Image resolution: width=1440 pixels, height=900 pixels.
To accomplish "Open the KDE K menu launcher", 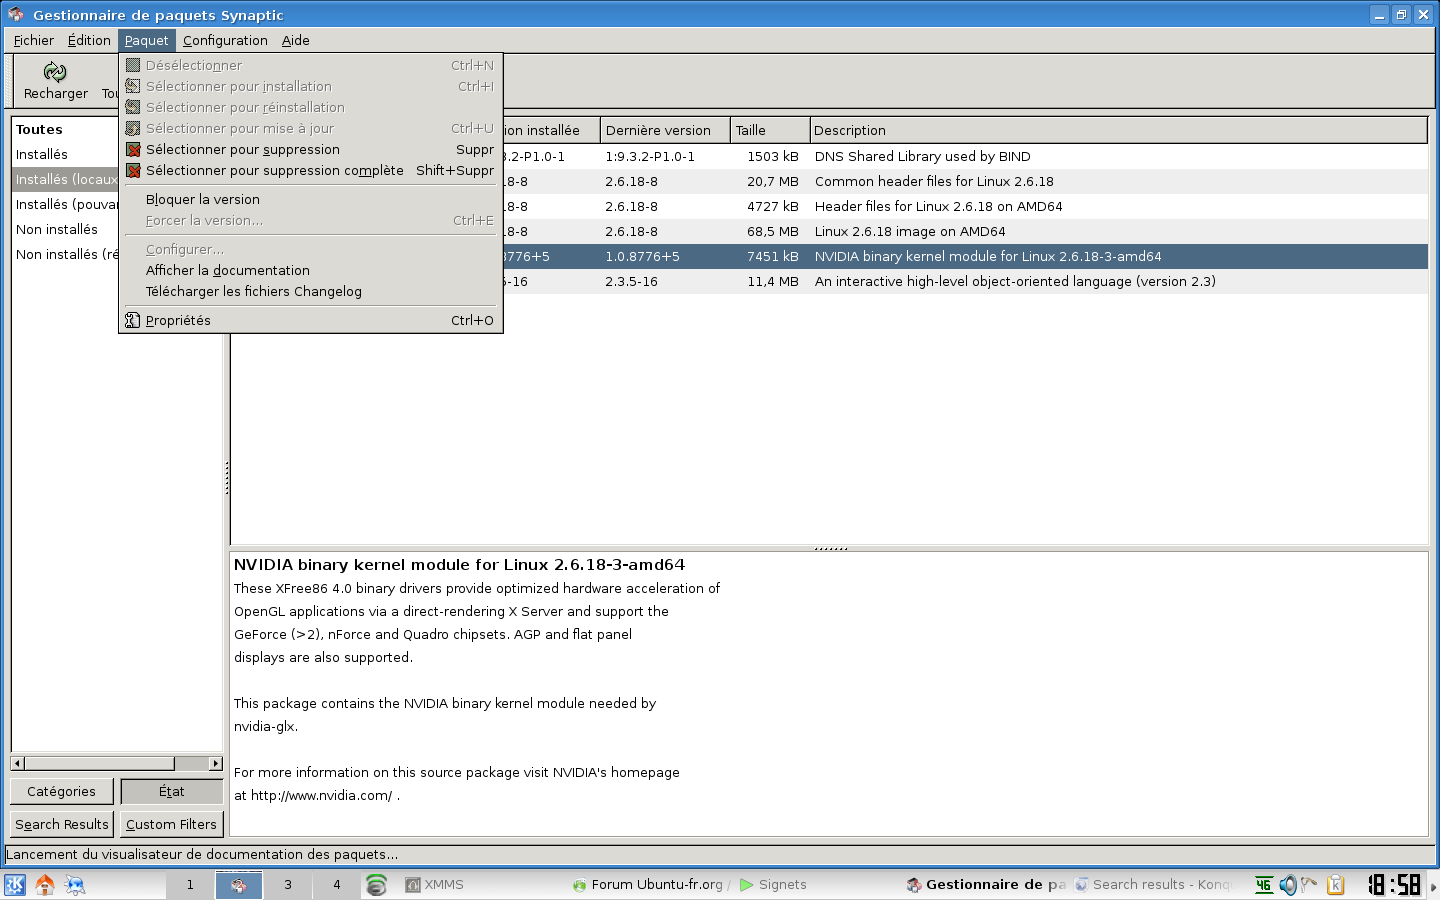I will tap(15, 885).
